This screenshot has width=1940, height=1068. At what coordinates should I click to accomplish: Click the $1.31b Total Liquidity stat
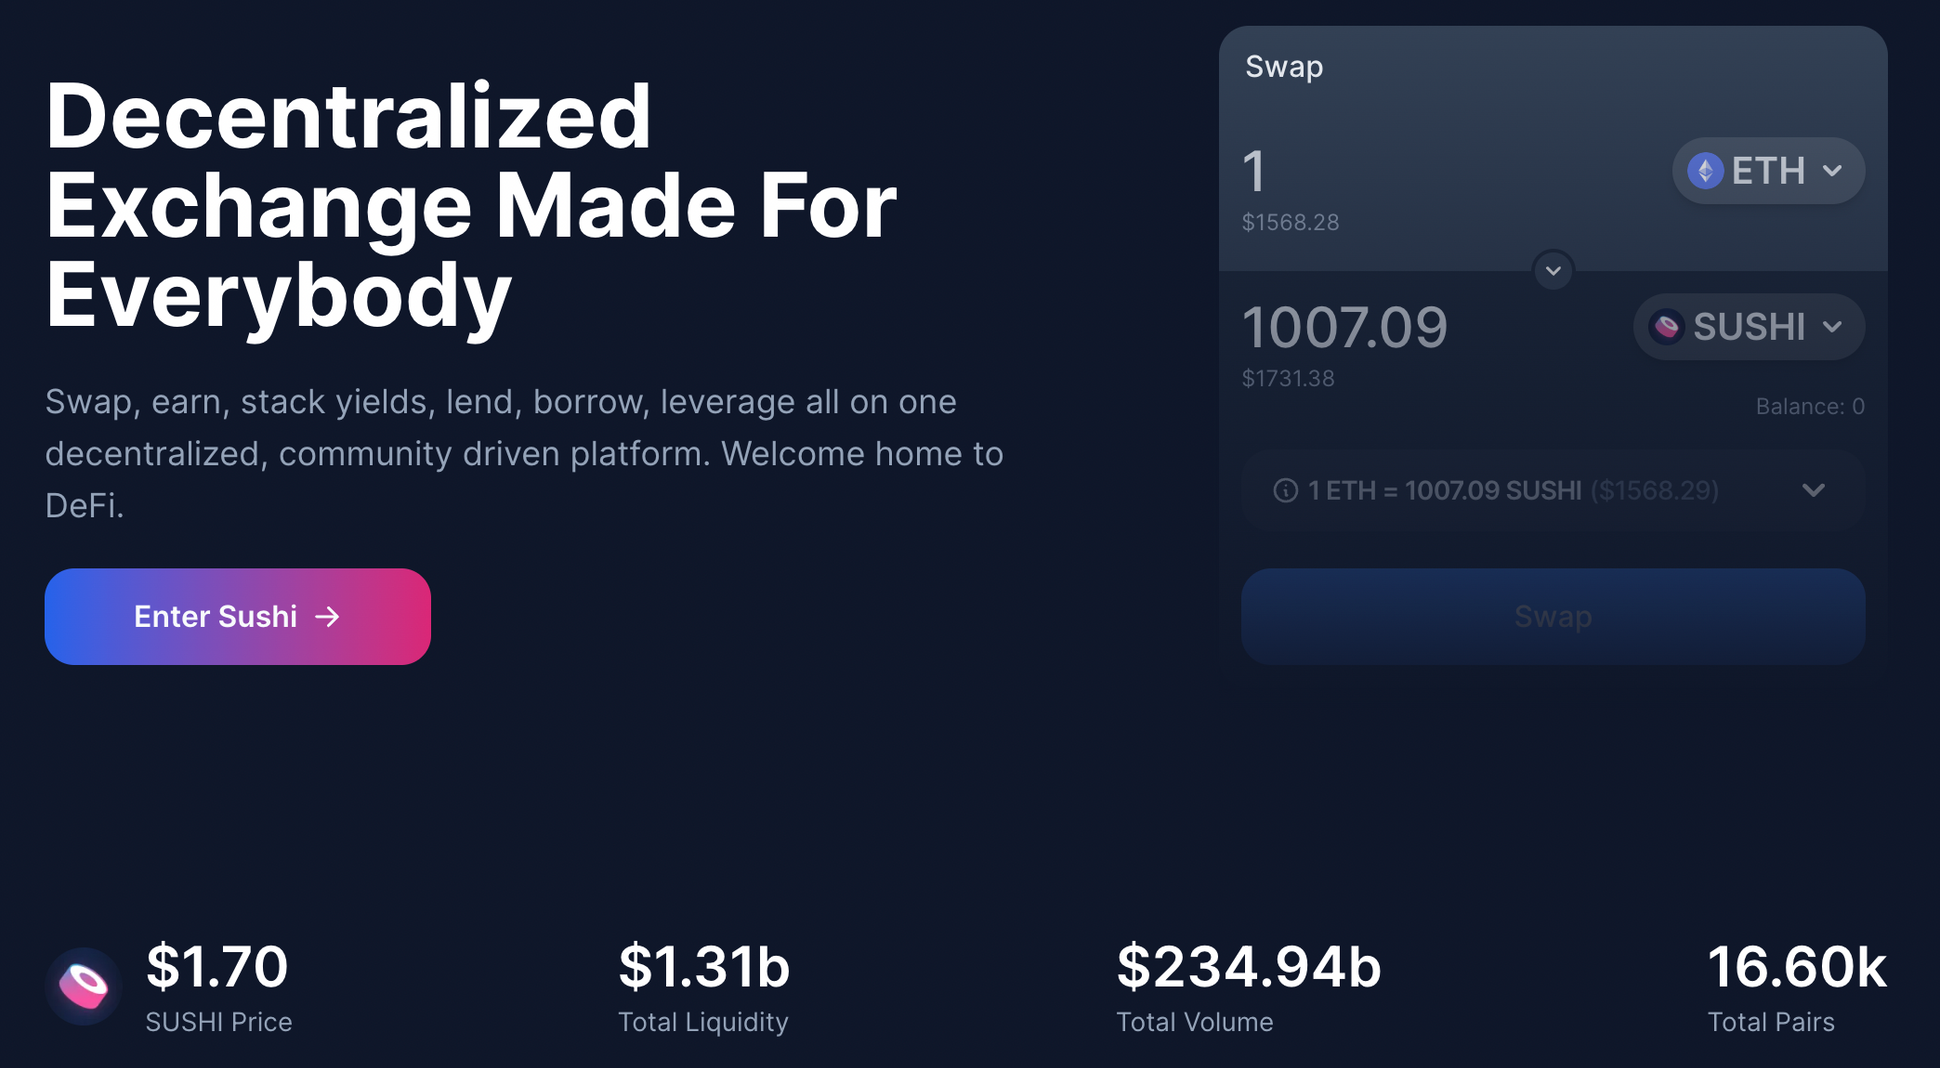(x=704, y=967)
